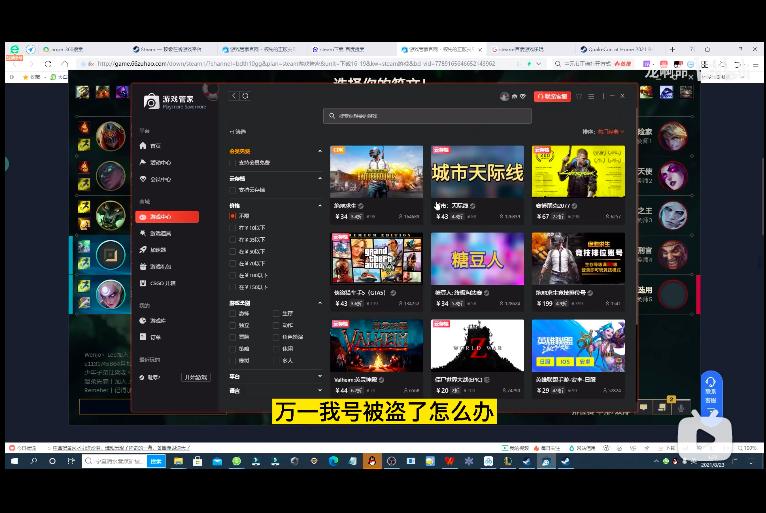Select the highlighted red game center entry
Viewport: 766px width, 513px height.
(x=167, y=216)
